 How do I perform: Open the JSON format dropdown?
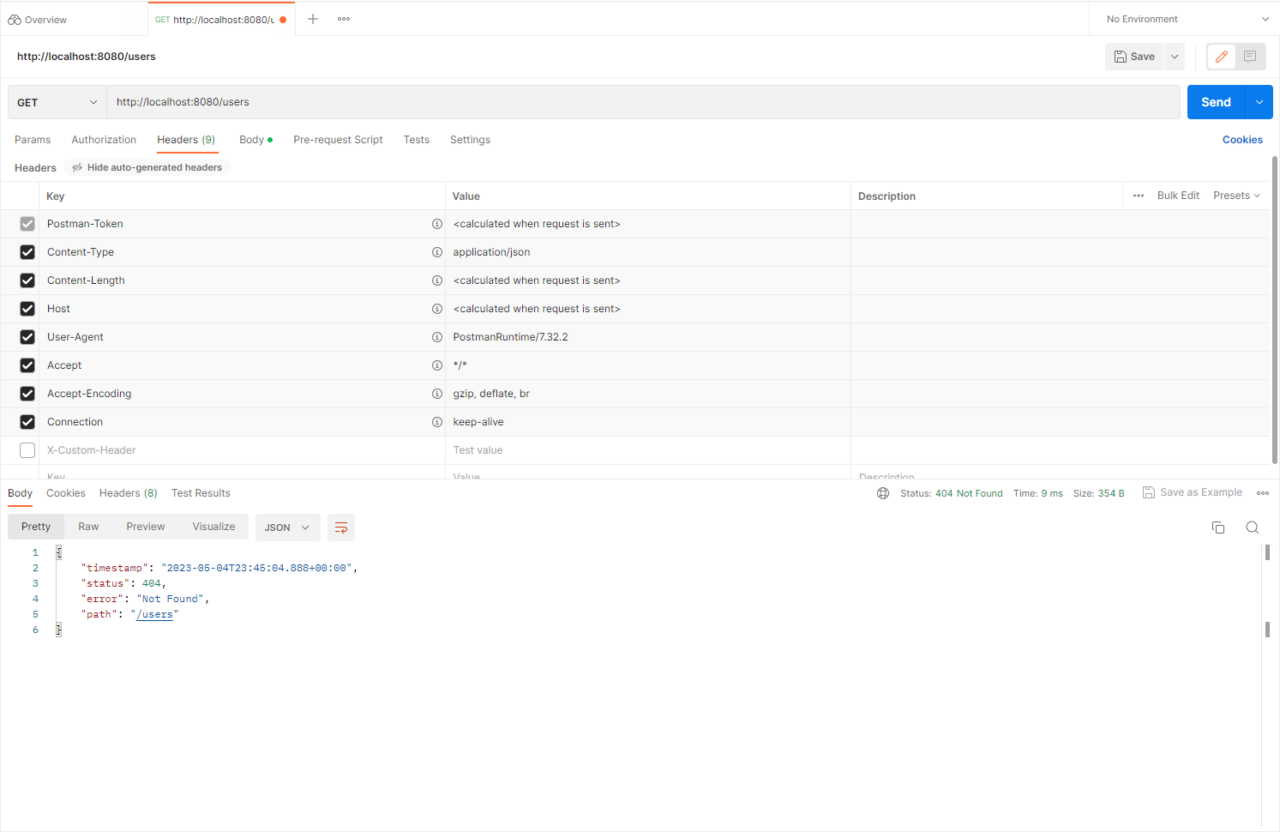pyautogui.click(x=287, y=527)
